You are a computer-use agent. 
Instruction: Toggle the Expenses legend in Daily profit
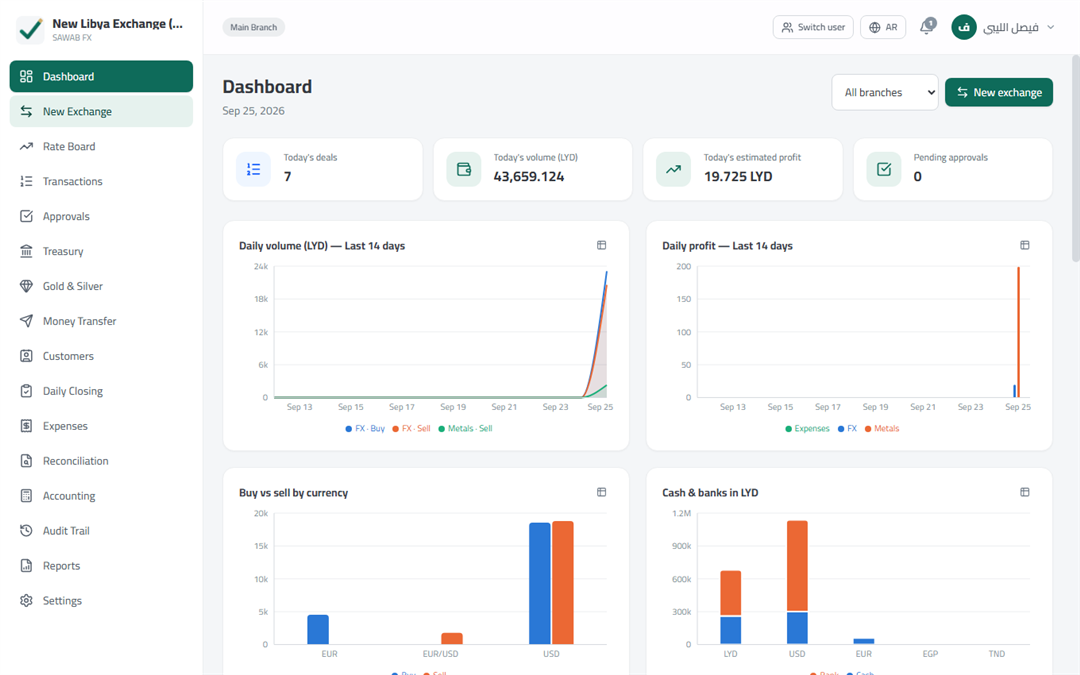click(x=807, y=428)
